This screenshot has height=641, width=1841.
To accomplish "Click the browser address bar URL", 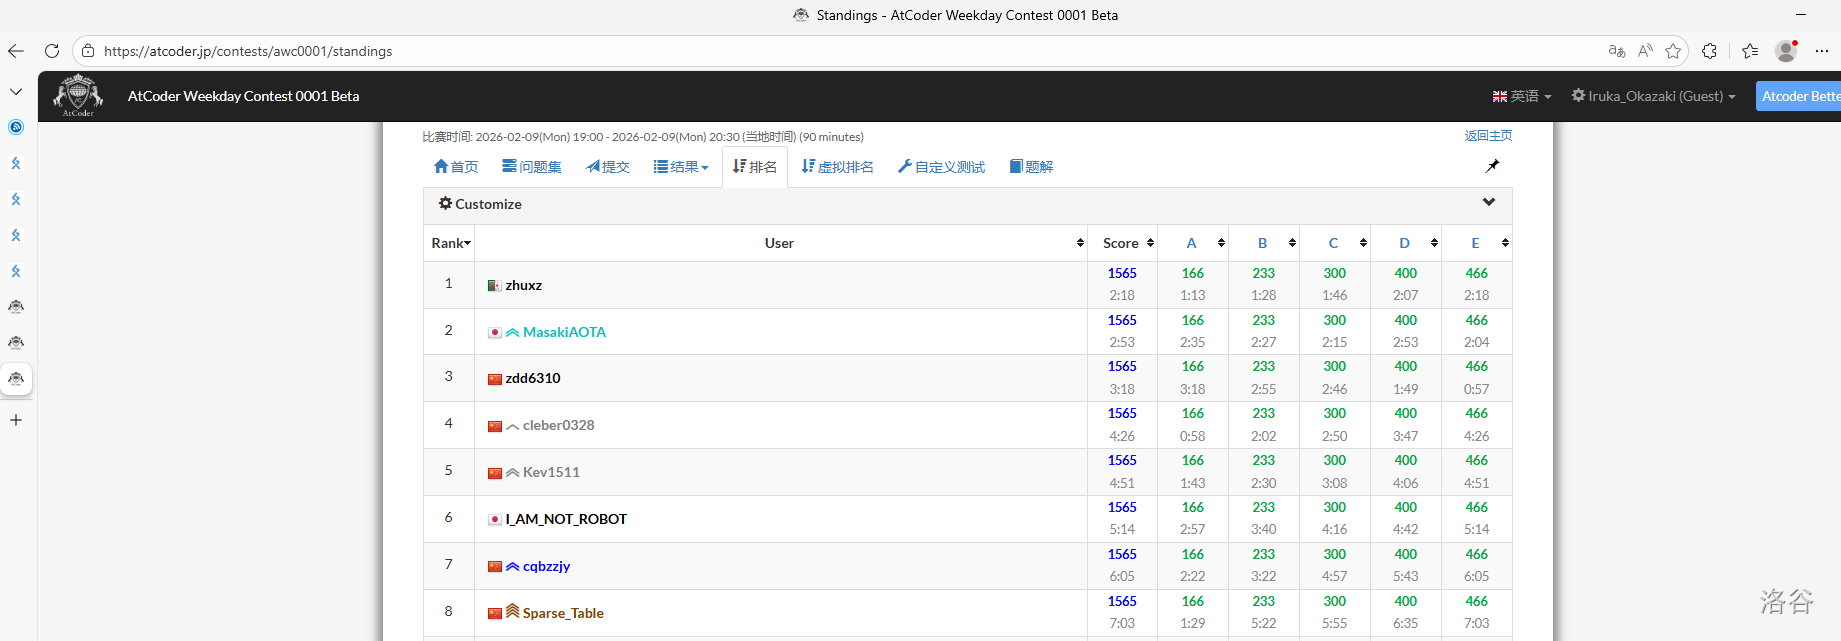I will click(x=248, y=51).
